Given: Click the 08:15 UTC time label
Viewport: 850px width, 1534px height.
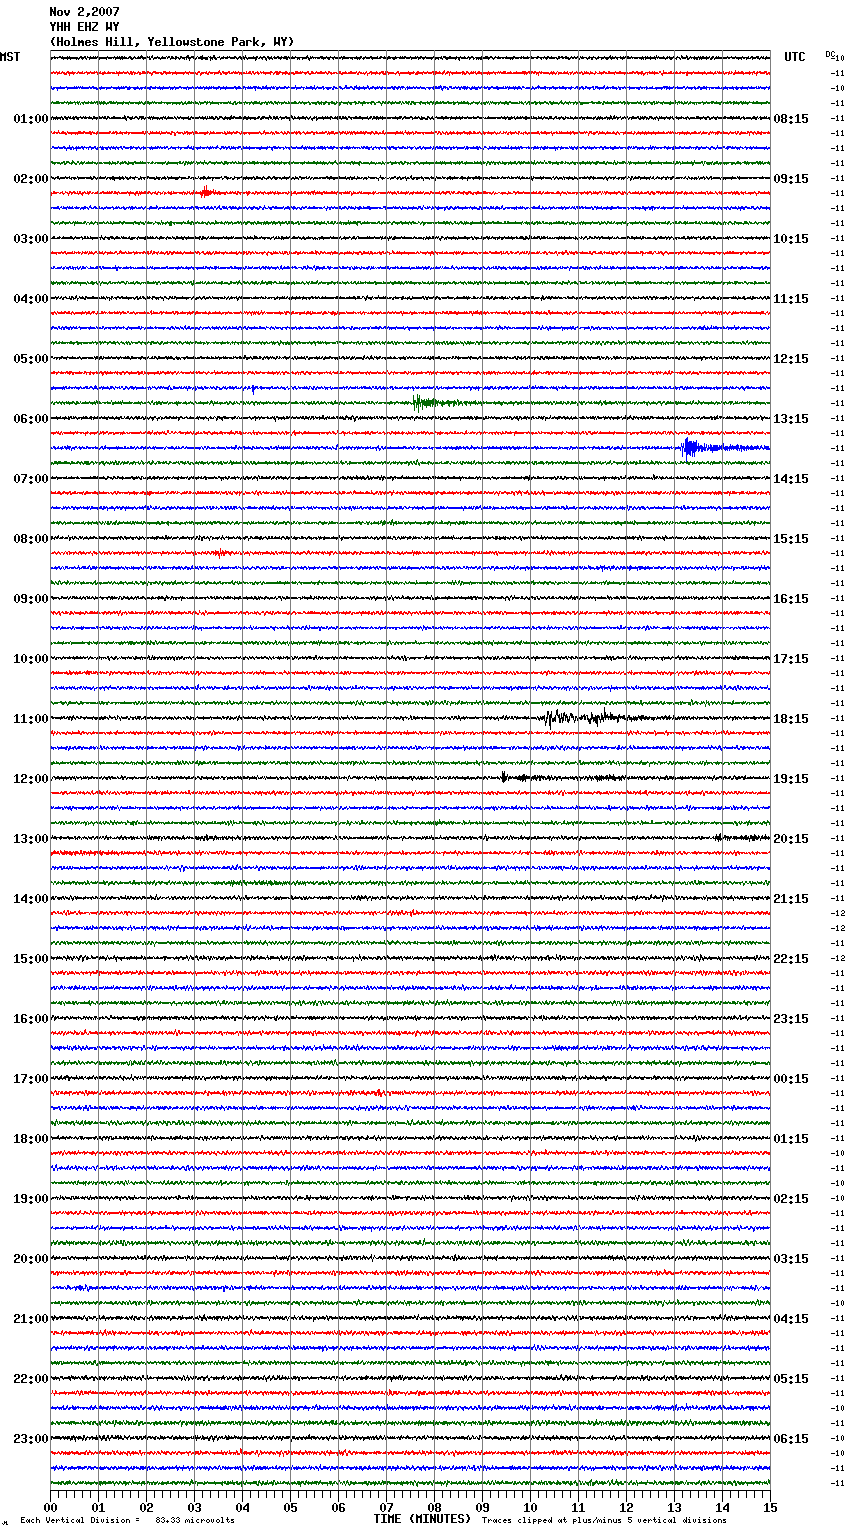Looking at the screenshot, I should 791,119.
